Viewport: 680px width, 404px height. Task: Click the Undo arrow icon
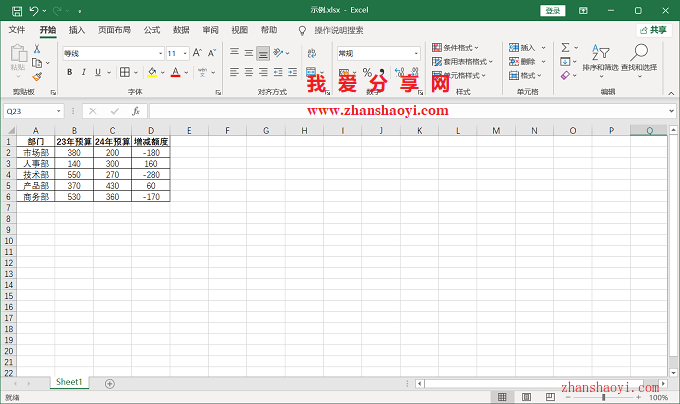(34, 10)
